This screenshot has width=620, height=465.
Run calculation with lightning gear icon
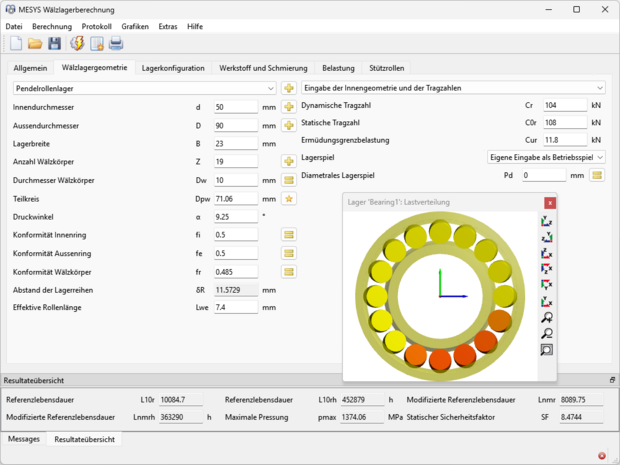pos(77,43)
